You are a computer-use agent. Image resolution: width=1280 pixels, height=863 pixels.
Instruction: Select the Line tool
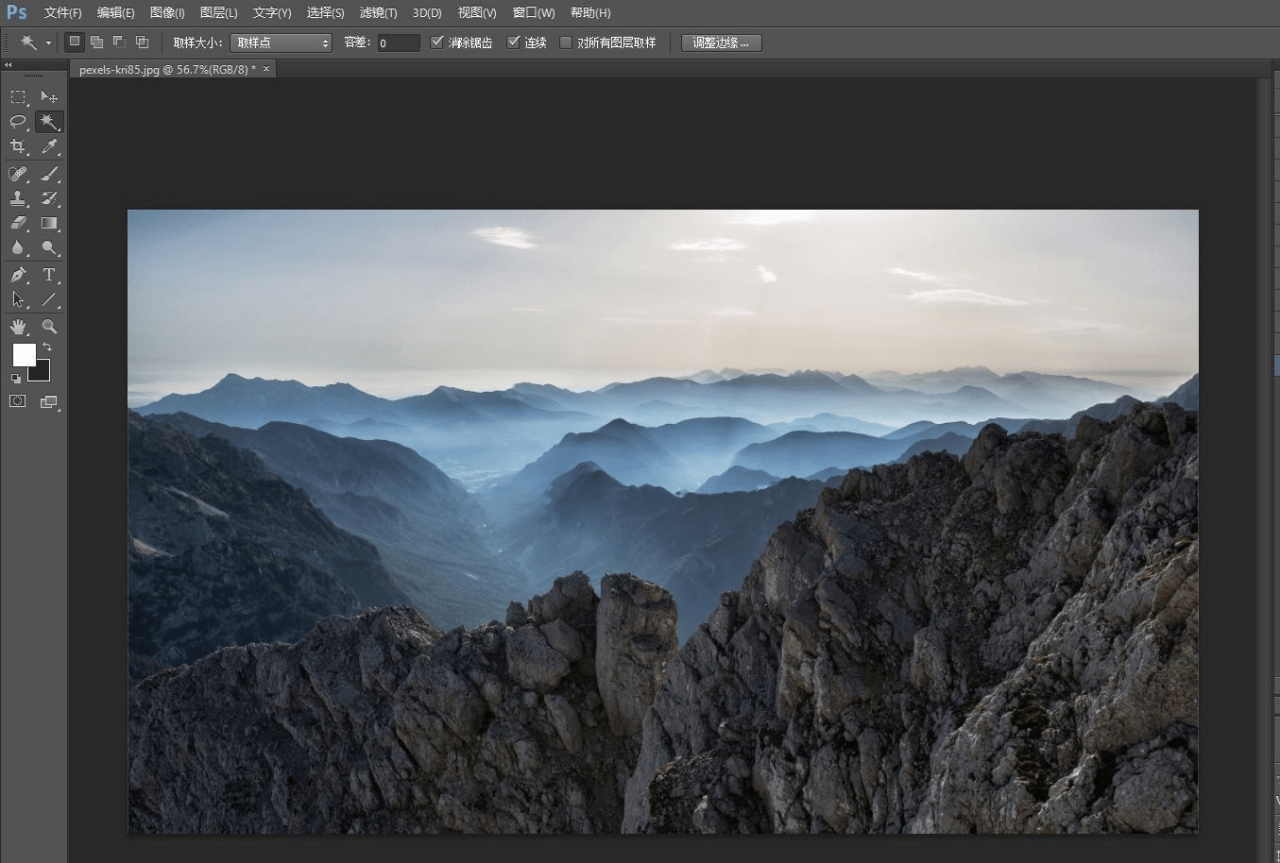(x=49, y=300)
